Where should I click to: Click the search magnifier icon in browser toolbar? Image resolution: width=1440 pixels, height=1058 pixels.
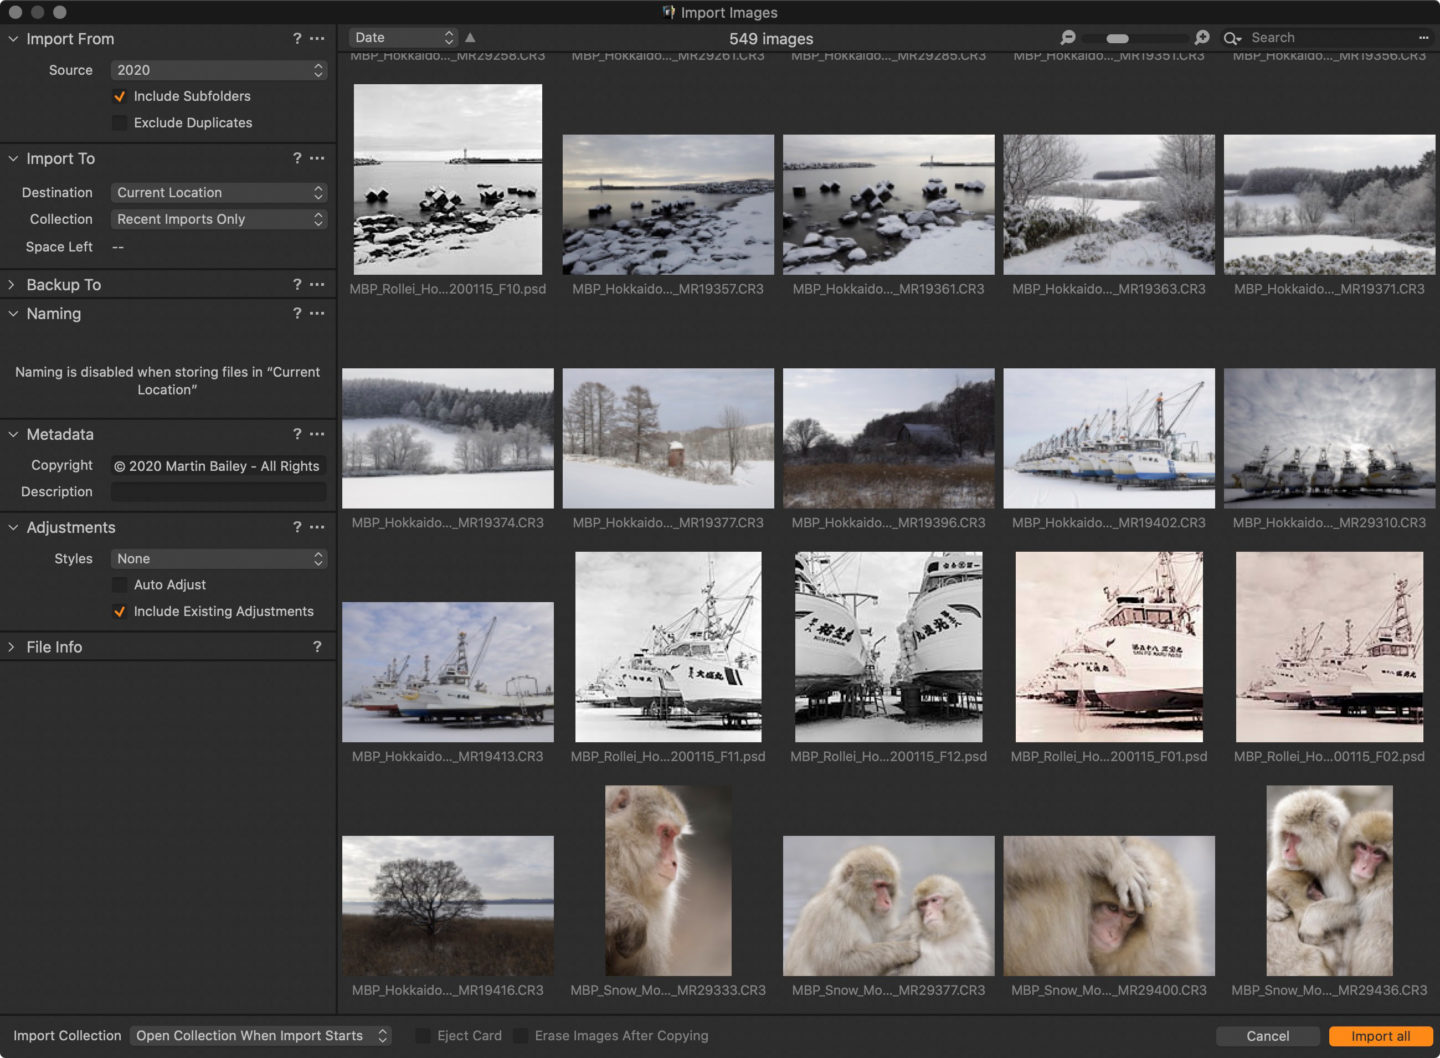[1232, 38]
